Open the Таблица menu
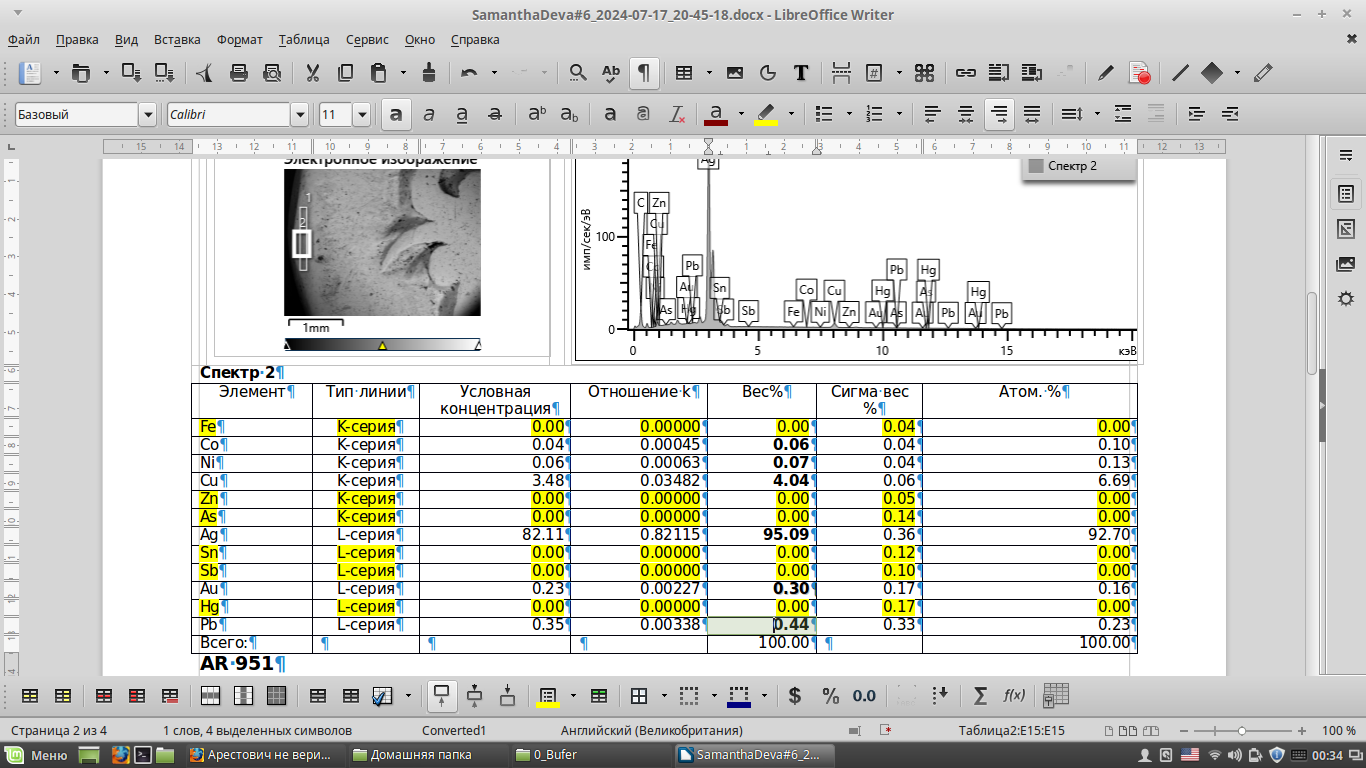Image resolution: width=1366 pixels, height=768 pixels. [x=304, y=40]
